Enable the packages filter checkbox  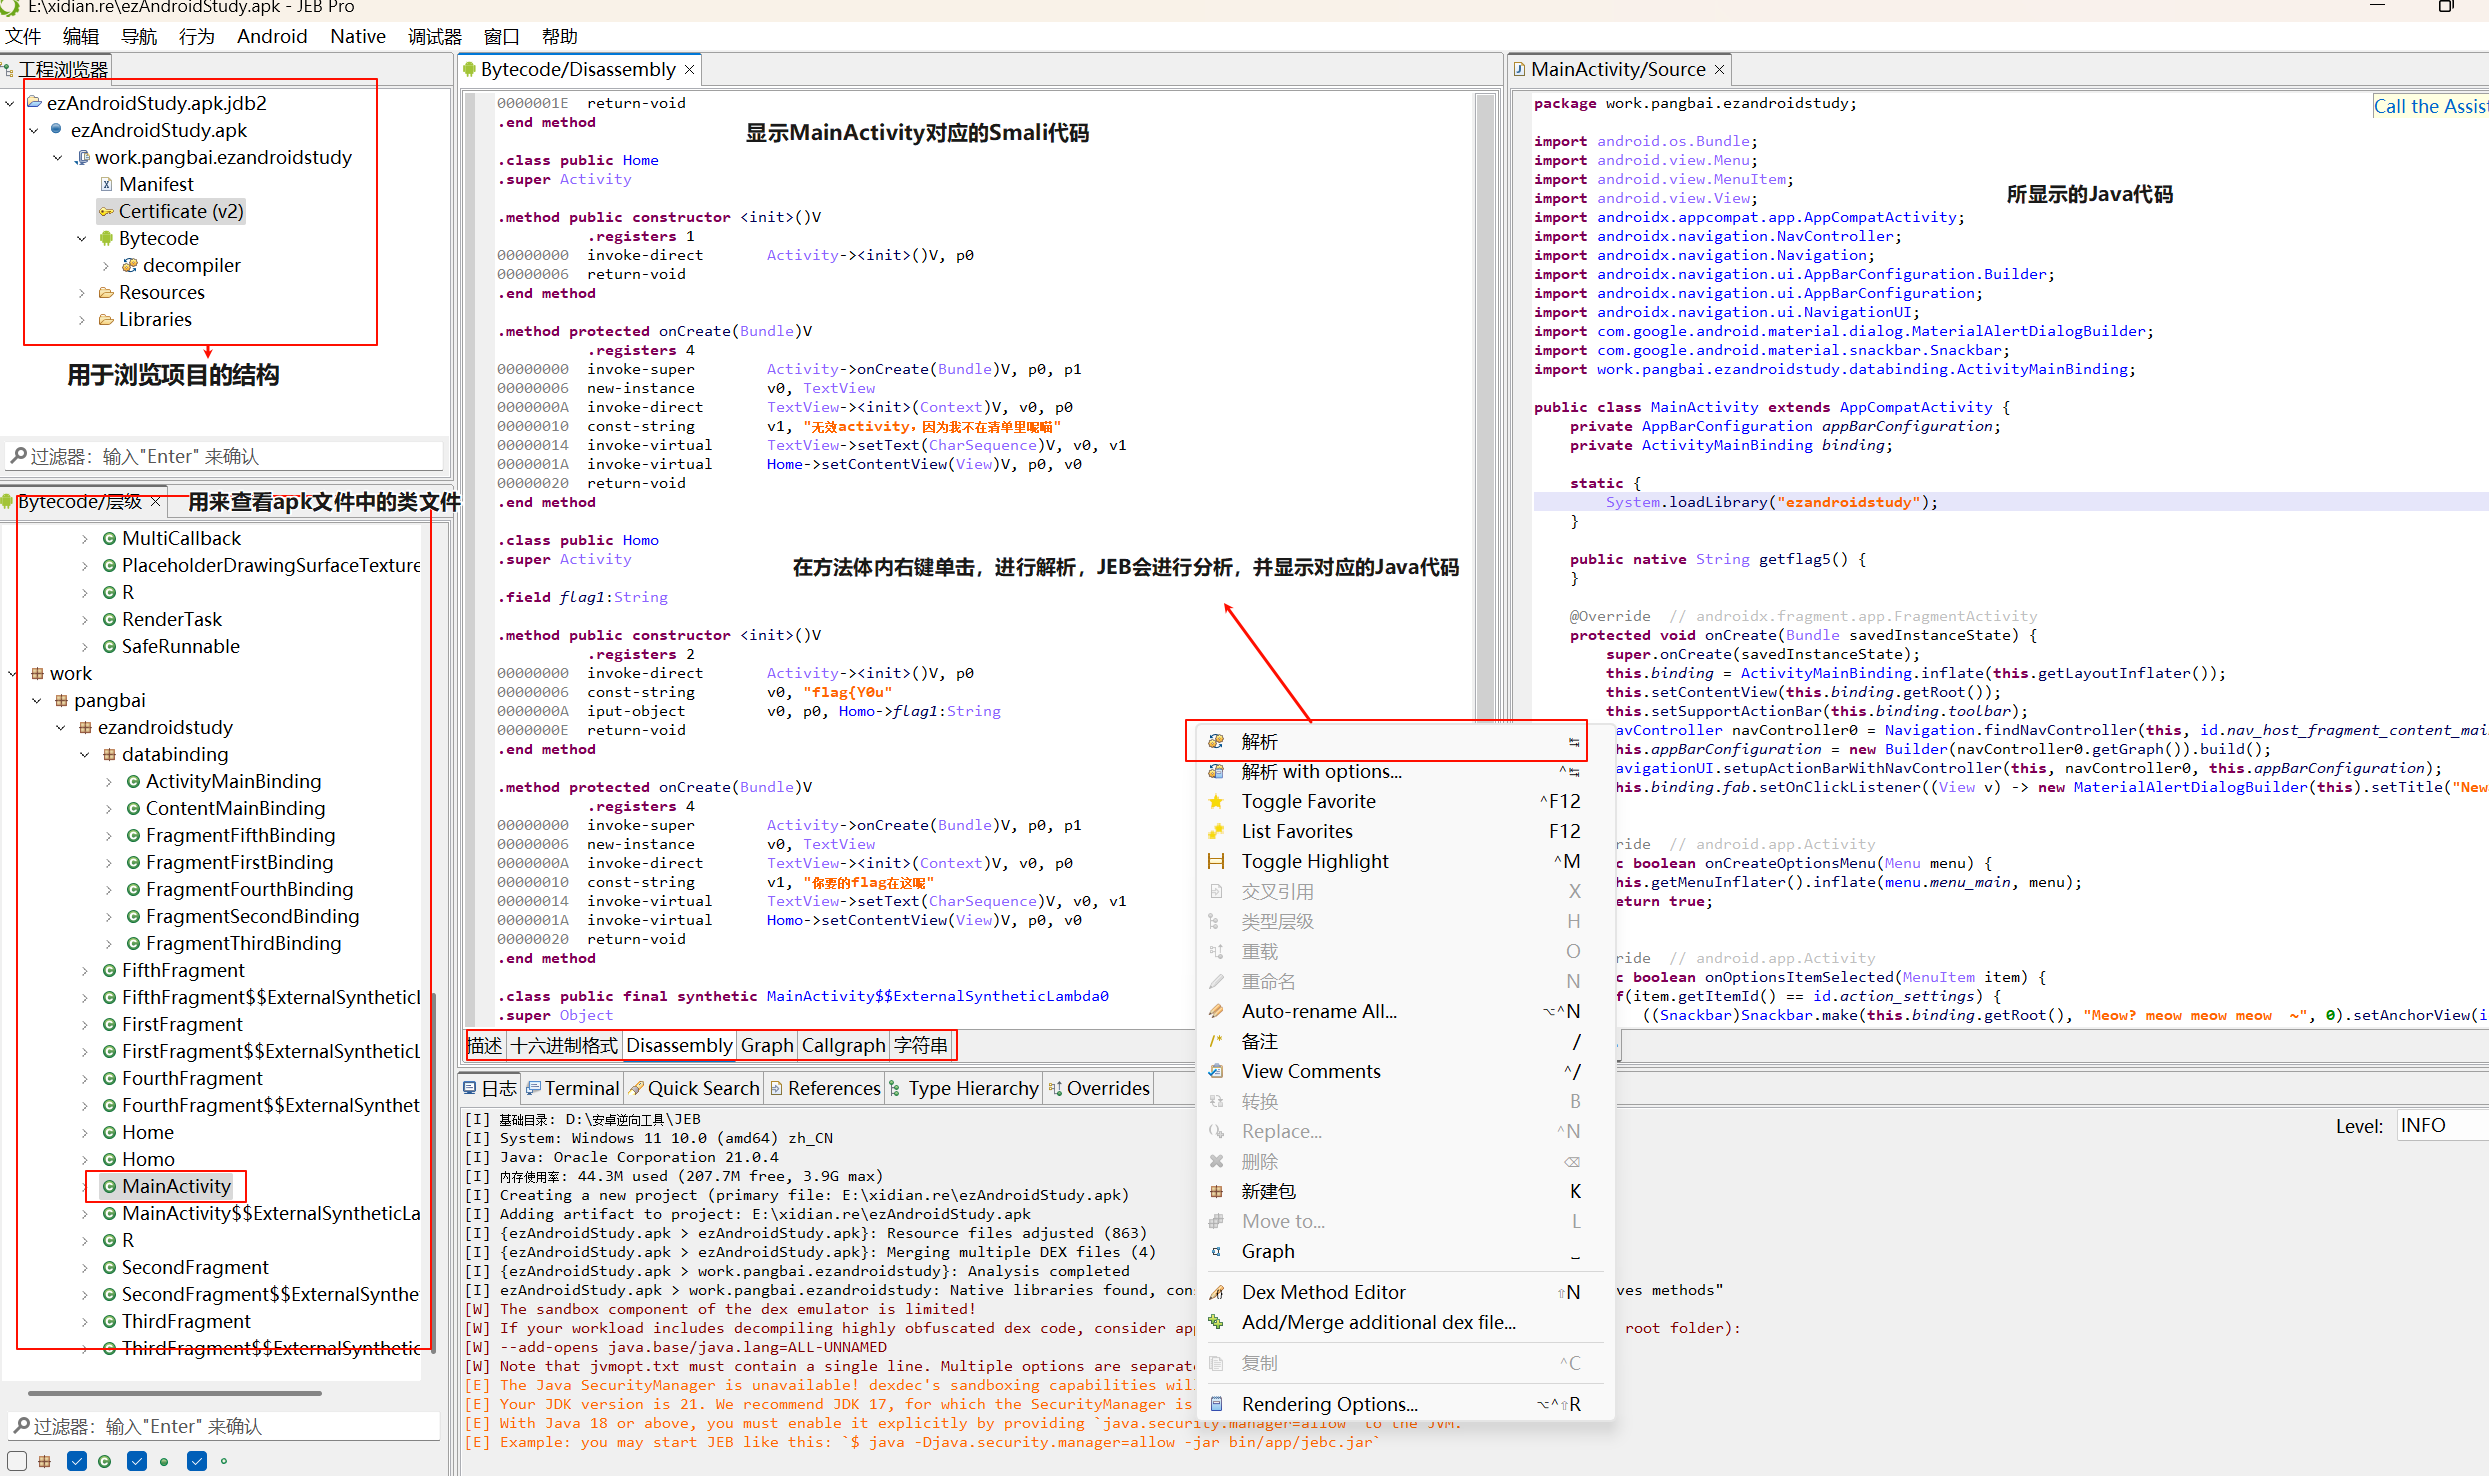[x=17, y=1461]
